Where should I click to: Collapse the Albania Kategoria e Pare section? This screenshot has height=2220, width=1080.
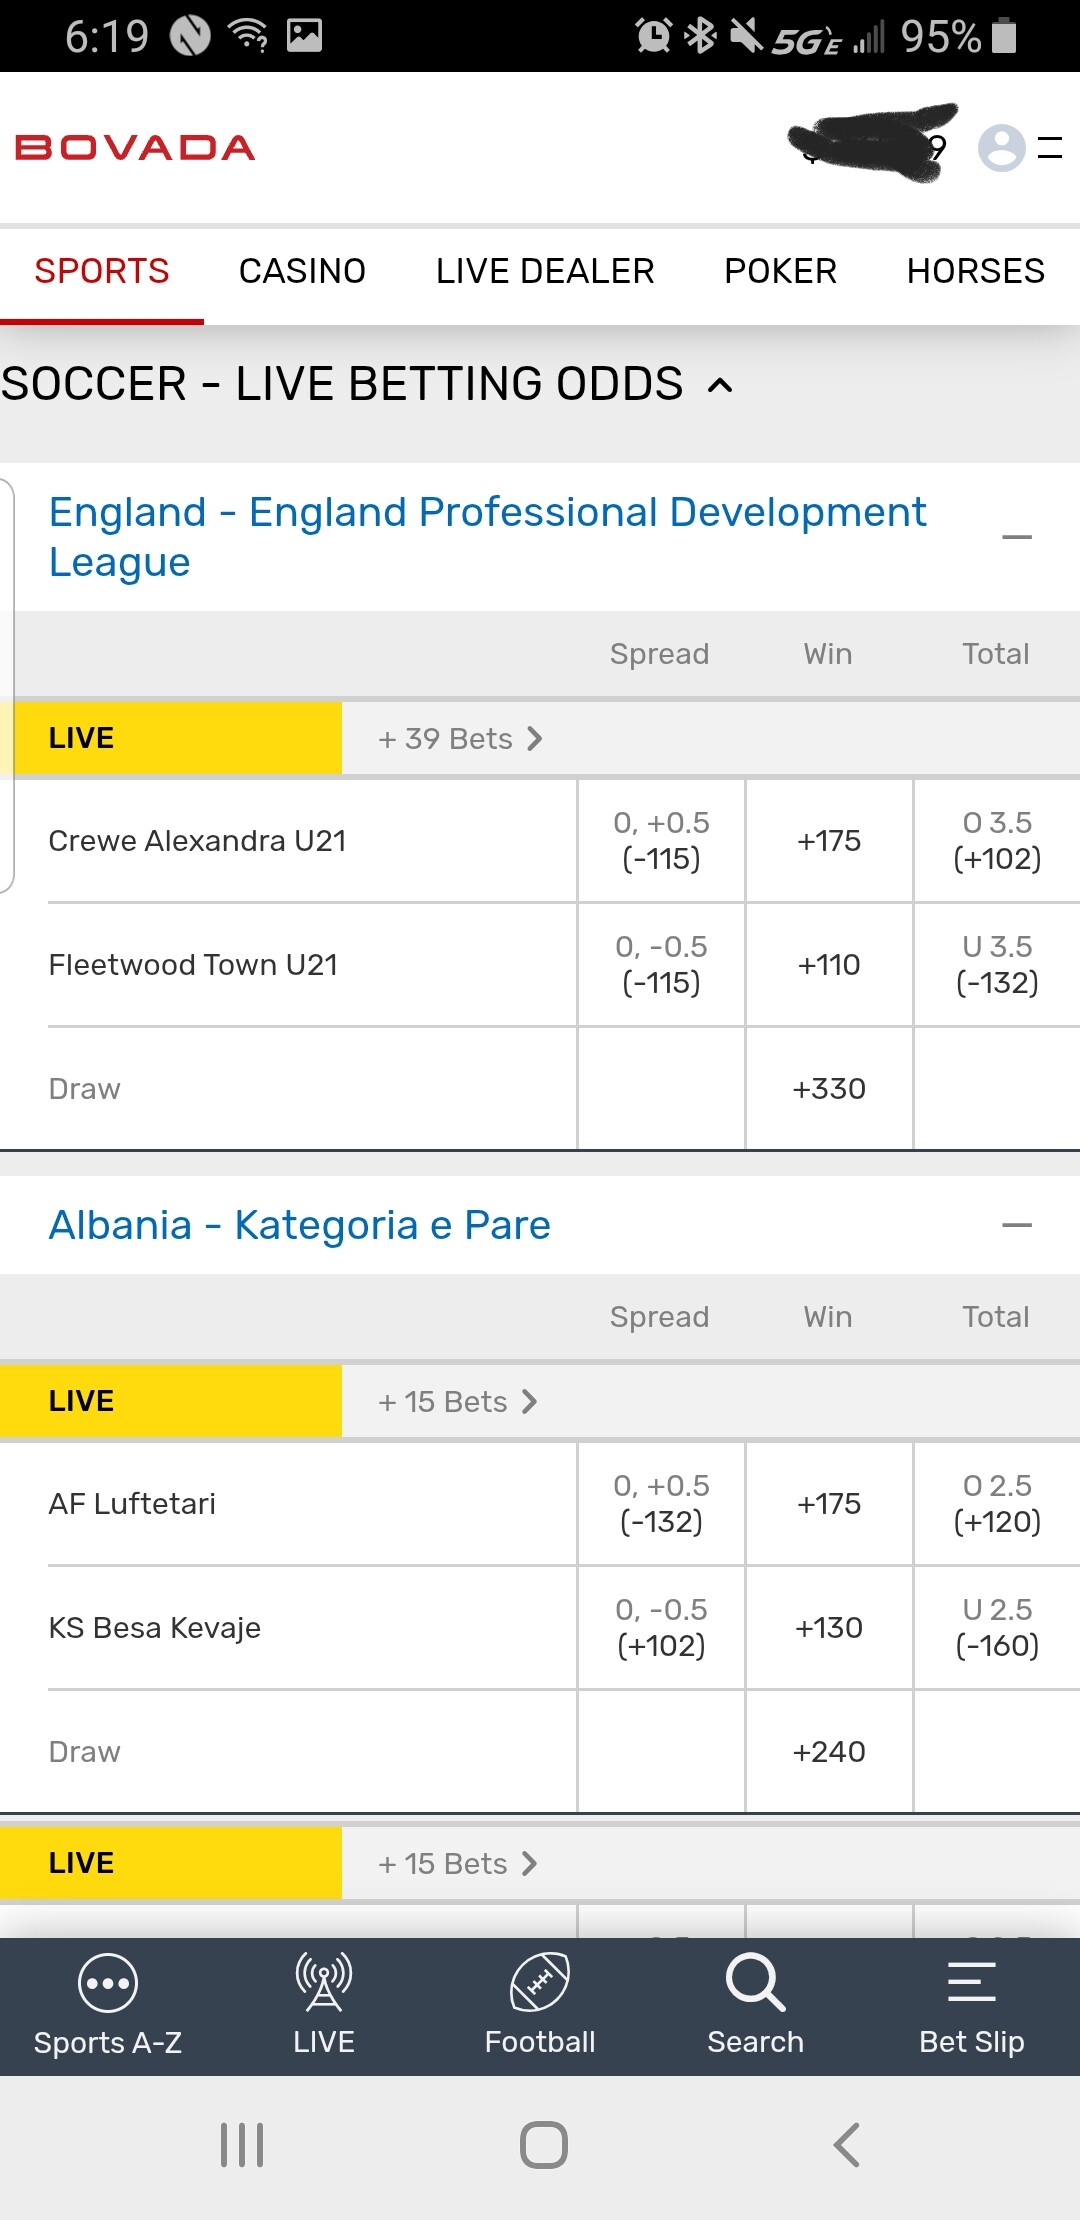(x=1016, y=1225)
